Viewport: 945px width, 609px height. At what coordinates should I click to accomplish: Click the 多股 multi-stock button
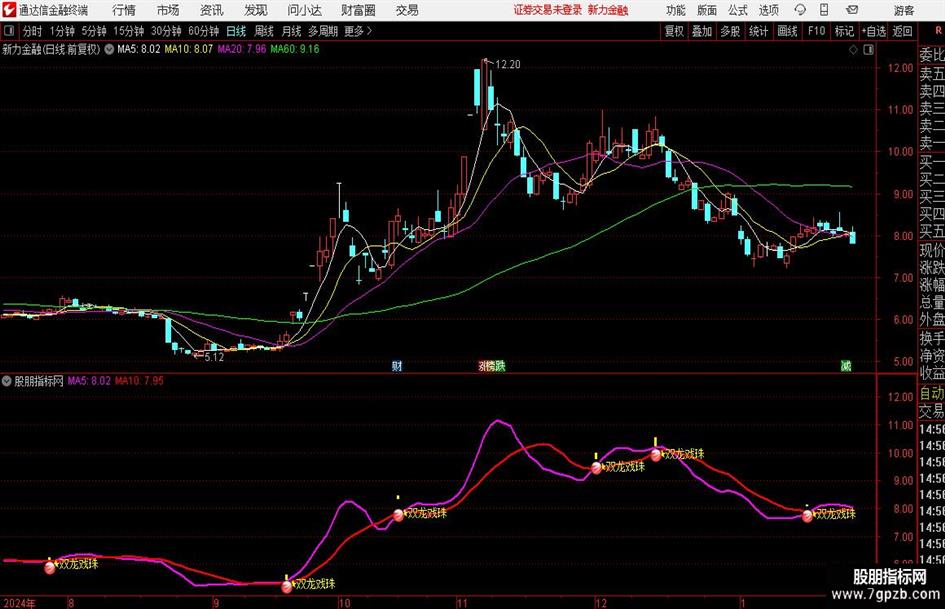click(x=730, y=31)
